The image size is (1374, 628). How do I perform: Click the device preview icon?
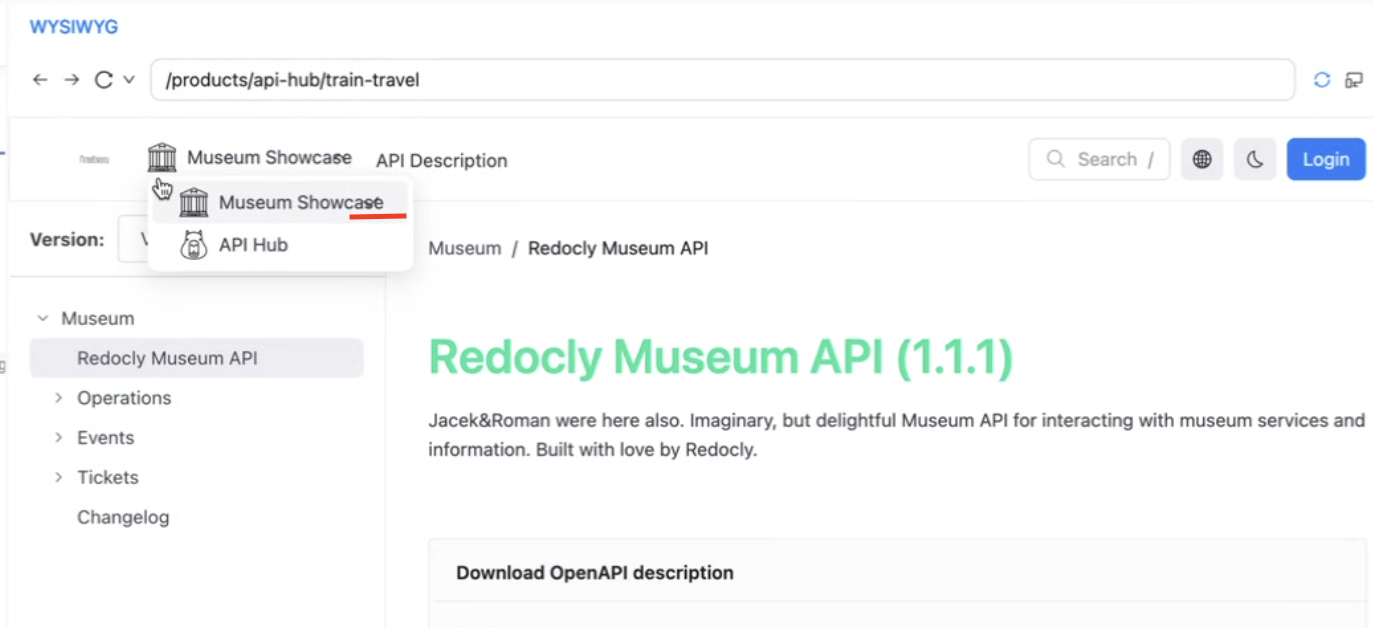[1354, 80]
